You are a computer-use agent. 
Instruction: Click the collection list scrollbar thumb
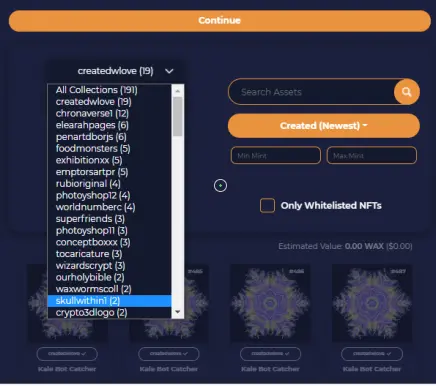[x=178, y=117]
